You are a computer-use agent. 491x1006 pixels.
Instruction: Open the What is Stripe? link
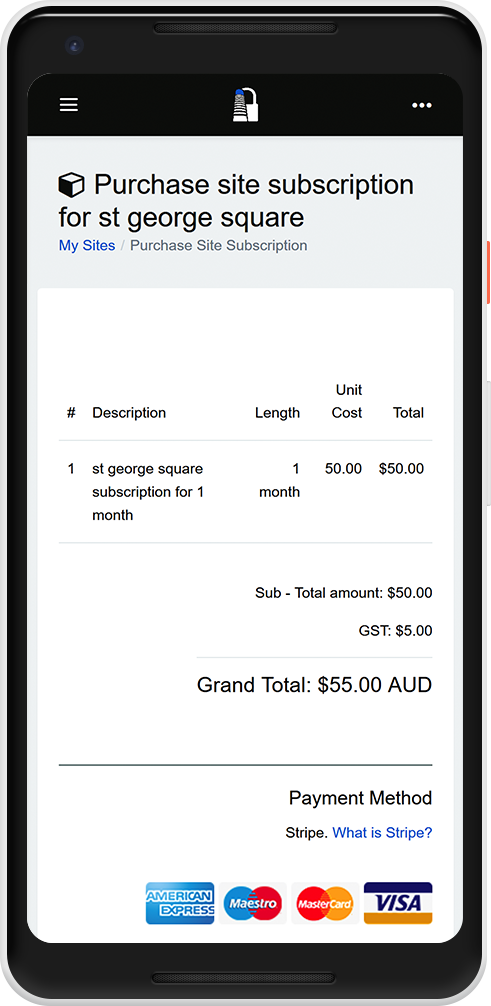(x=383, y=833)
